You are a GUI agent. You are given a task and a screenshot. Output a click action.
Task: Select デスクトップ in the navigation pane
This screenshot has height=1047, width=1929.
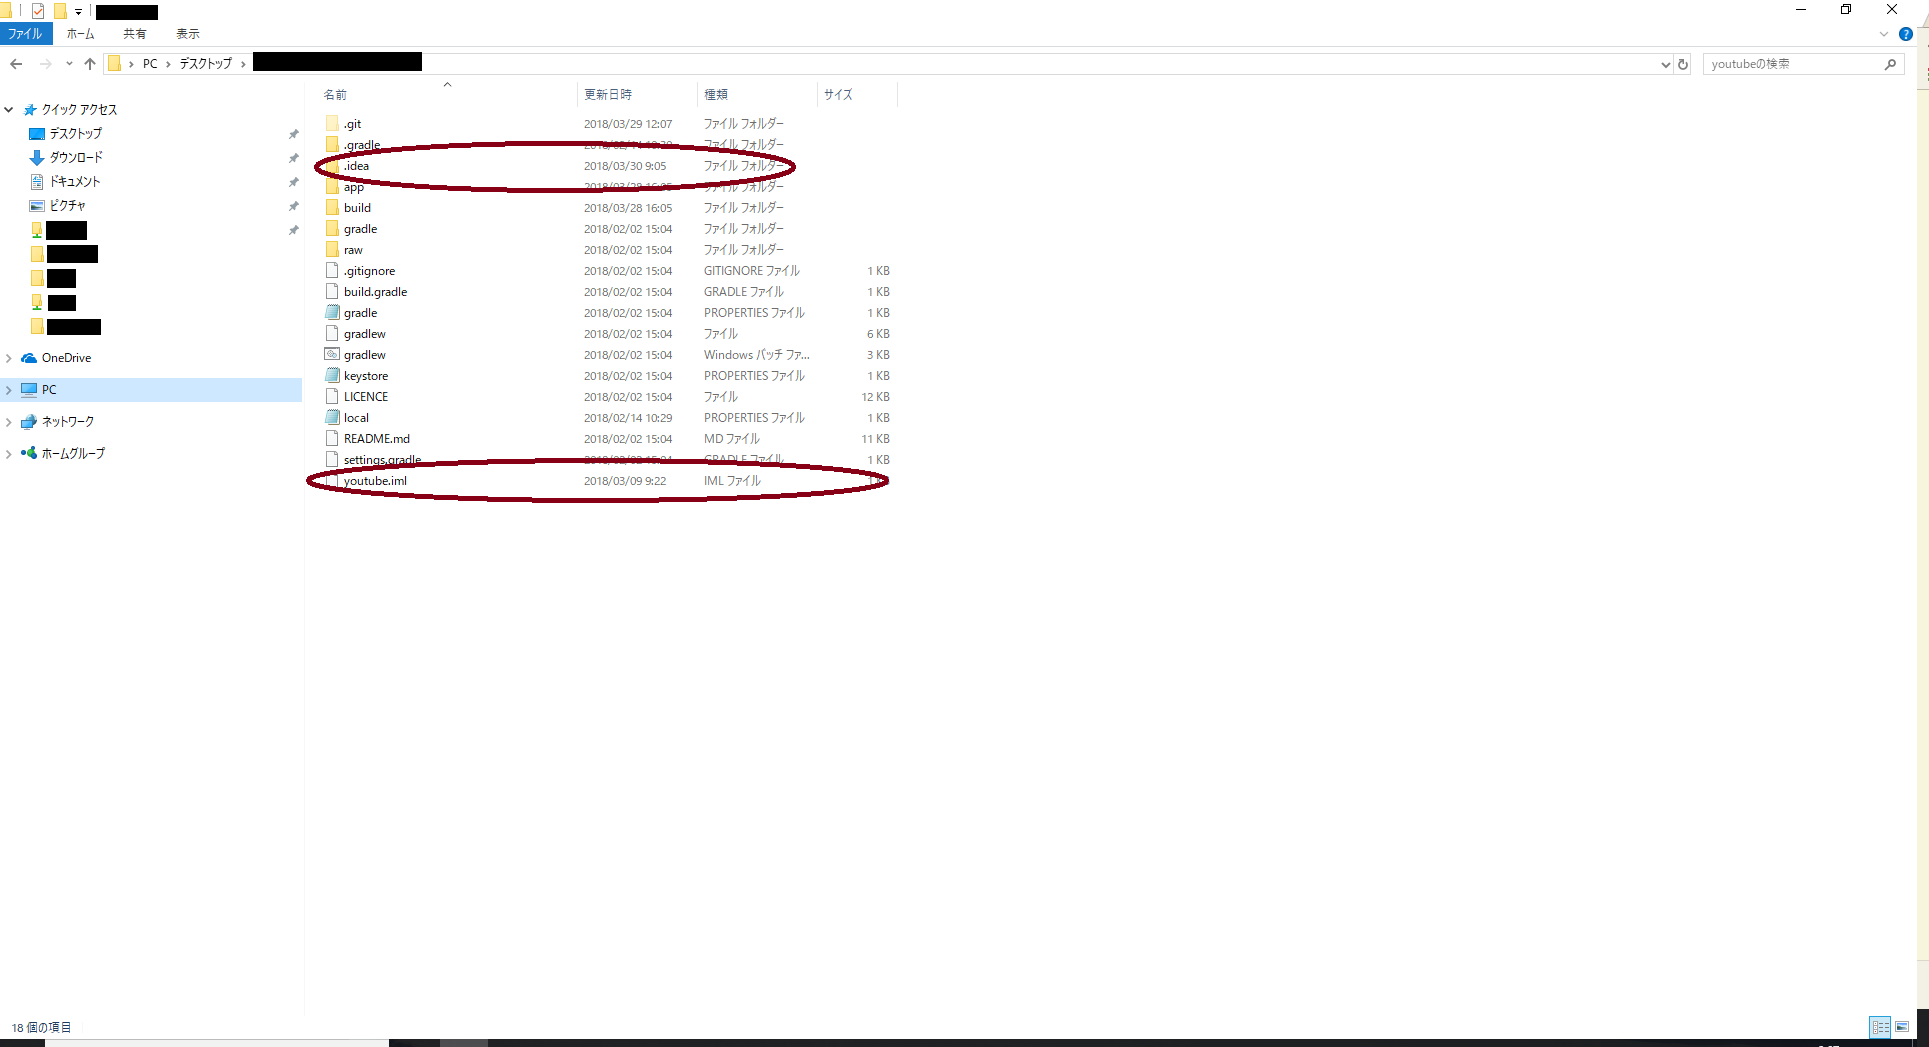(76, 134)
